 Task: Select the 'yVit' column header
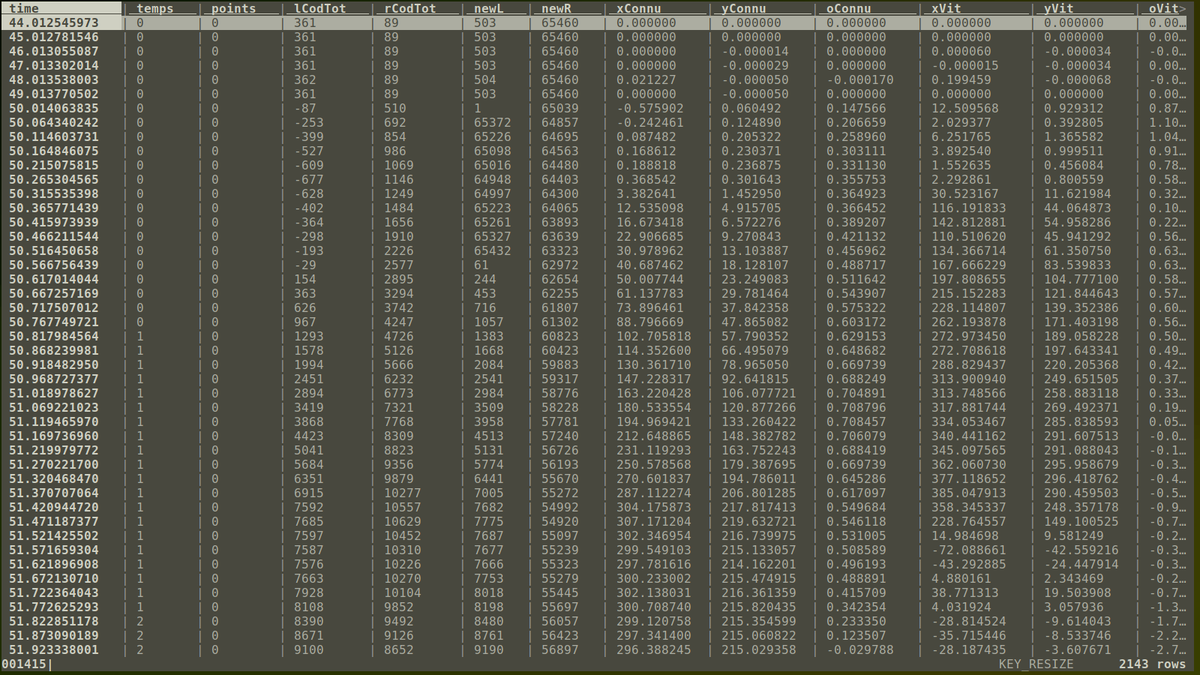point(1062,8)
